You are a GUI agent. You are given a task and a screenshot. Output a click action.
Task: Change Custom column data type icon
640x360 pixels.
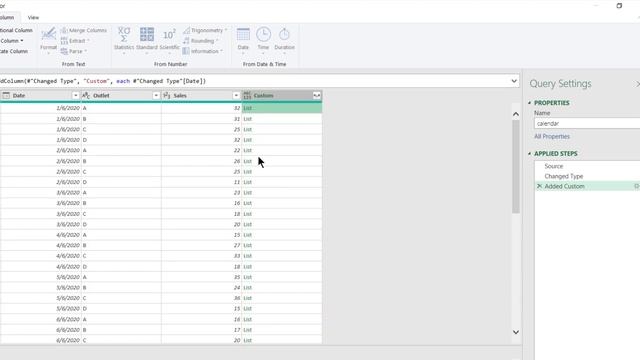tap(247, 96)
